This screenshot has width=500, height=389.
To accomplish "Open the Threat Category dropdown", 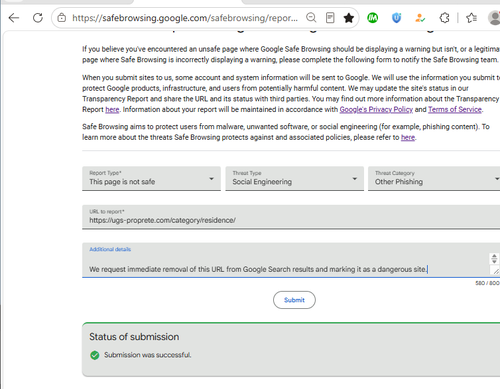I will [x=434, y=178].
